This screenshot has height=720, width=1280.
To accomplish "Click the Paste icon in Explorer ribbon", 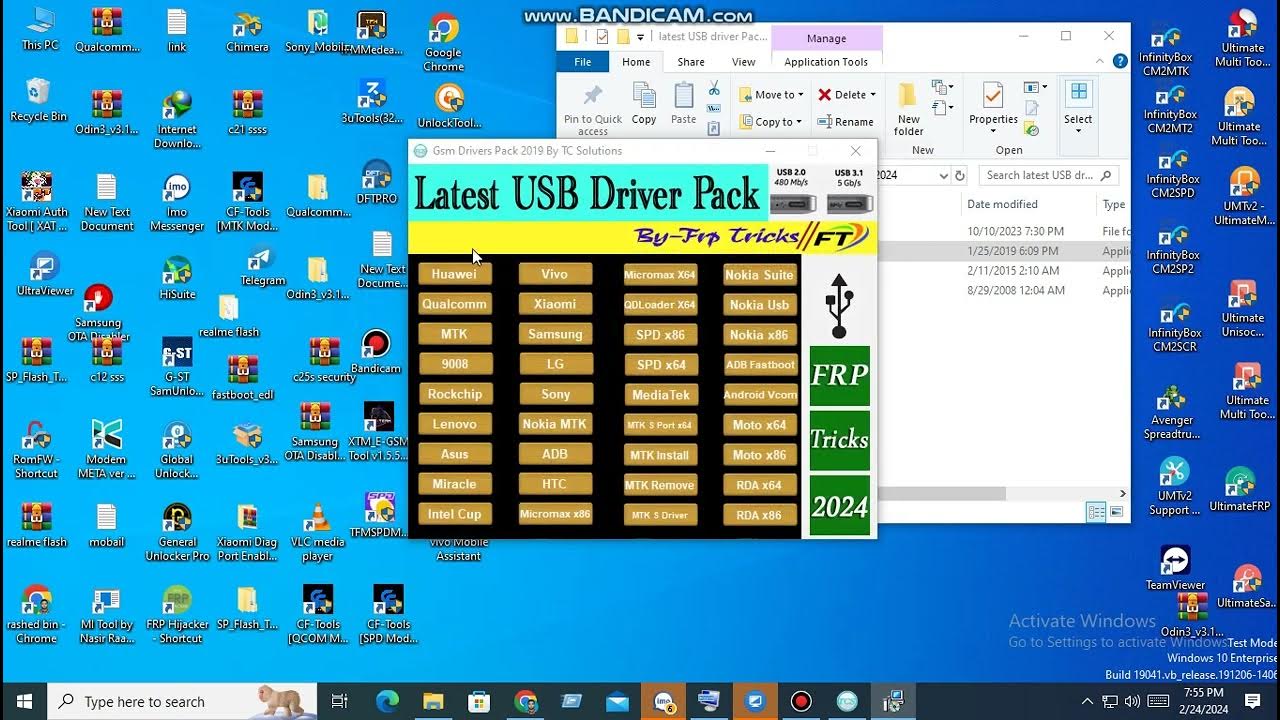I will click(x=684, y=104).
